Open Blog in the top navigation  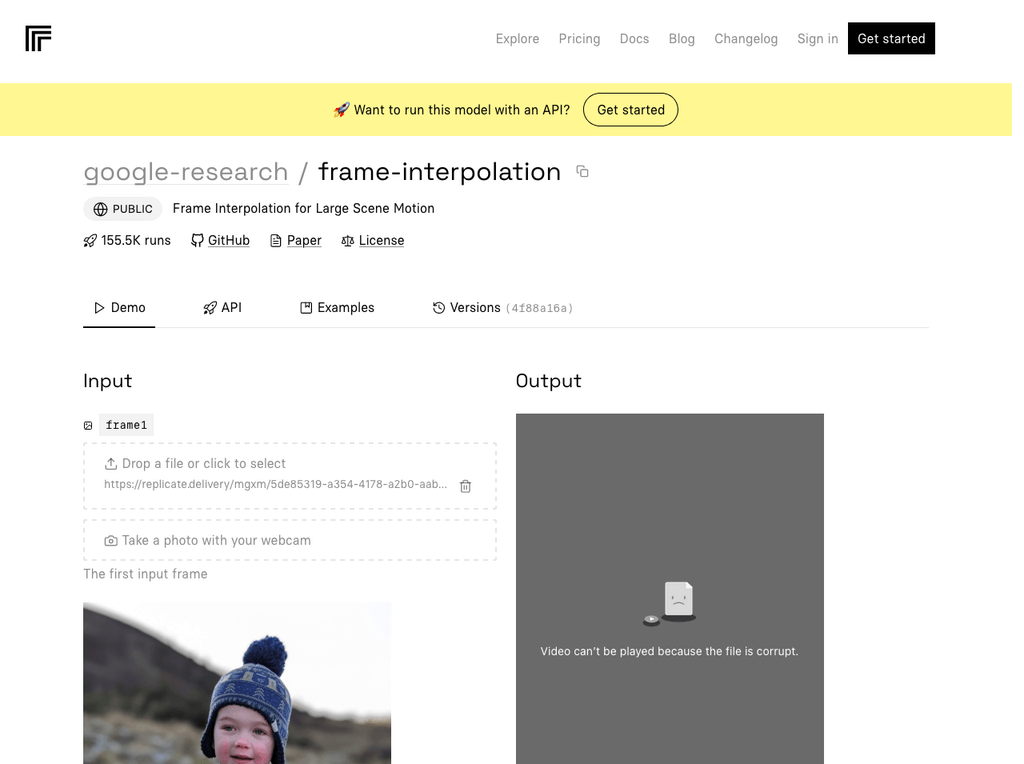pyautogui.click(x=682, y=39)
